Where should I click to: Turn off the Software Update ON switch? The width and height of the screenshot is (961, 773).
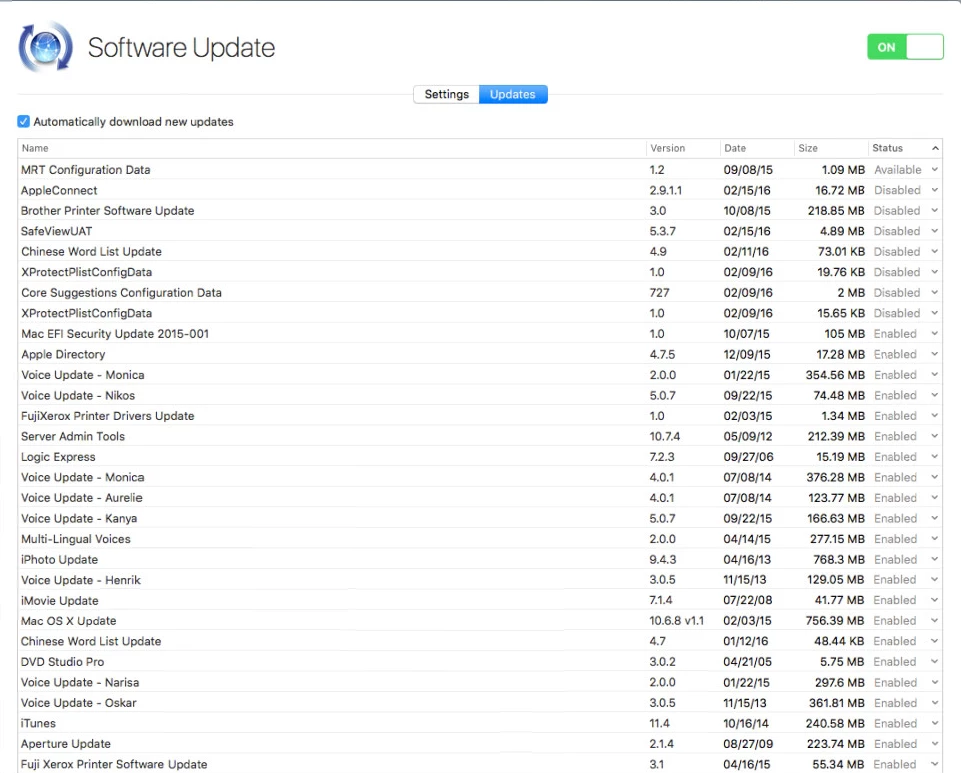(905, 47)
